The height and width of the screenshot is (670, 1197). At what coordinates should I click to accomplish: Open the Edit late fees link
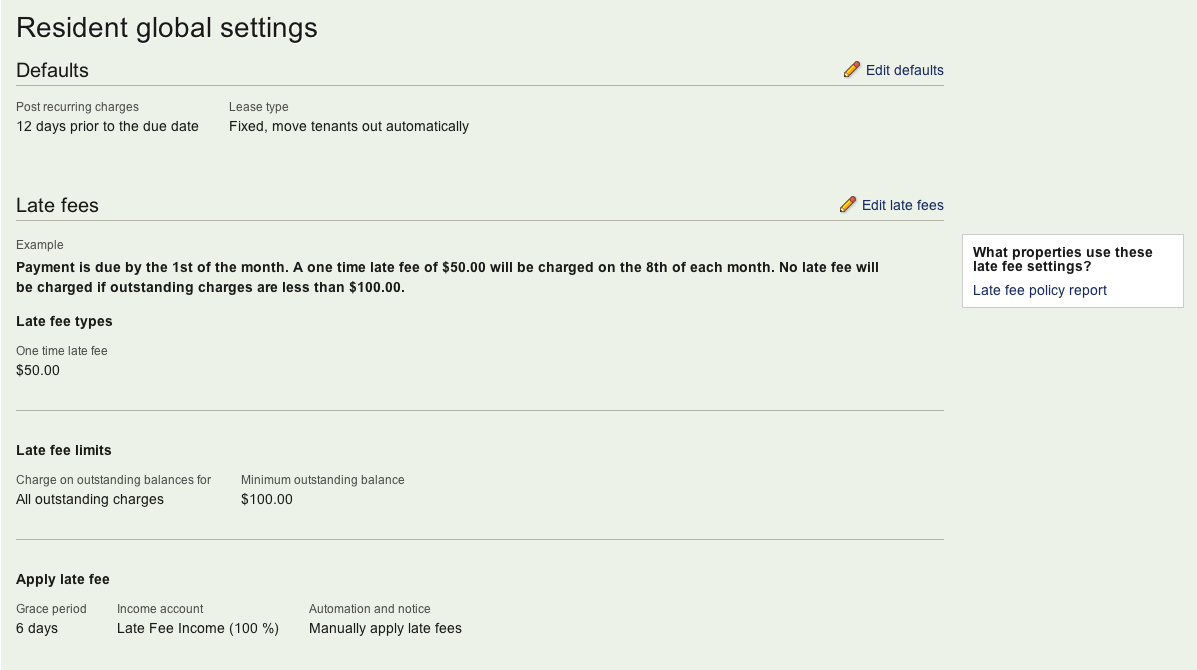click(x=902, y=205)
